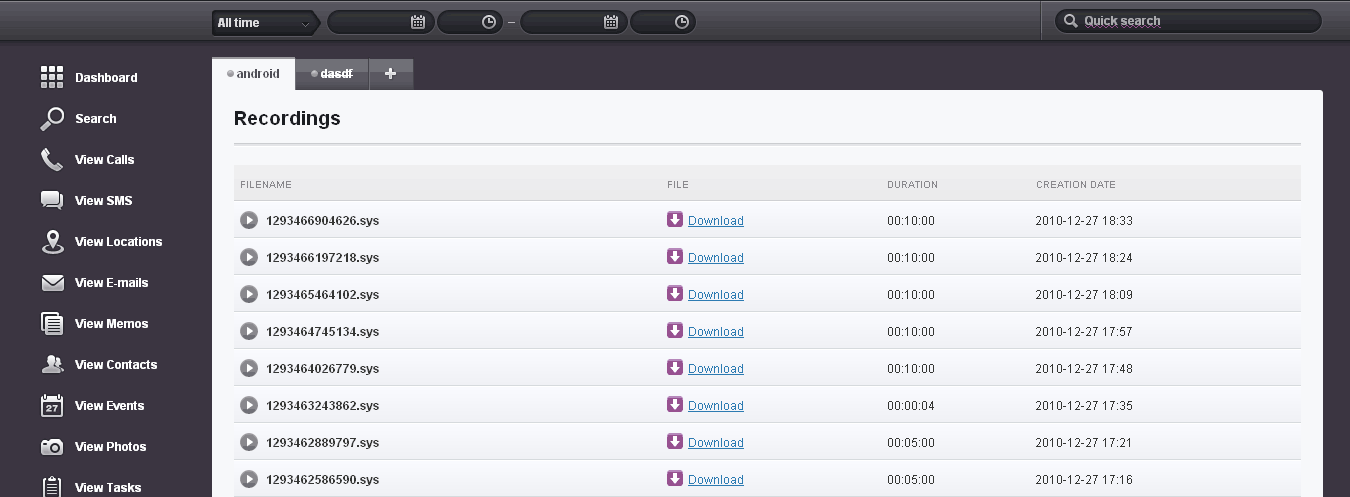Download link for recording dated 2010-12-27 17:21
This screenshot has height=497, width=1350.
point(716,443)
